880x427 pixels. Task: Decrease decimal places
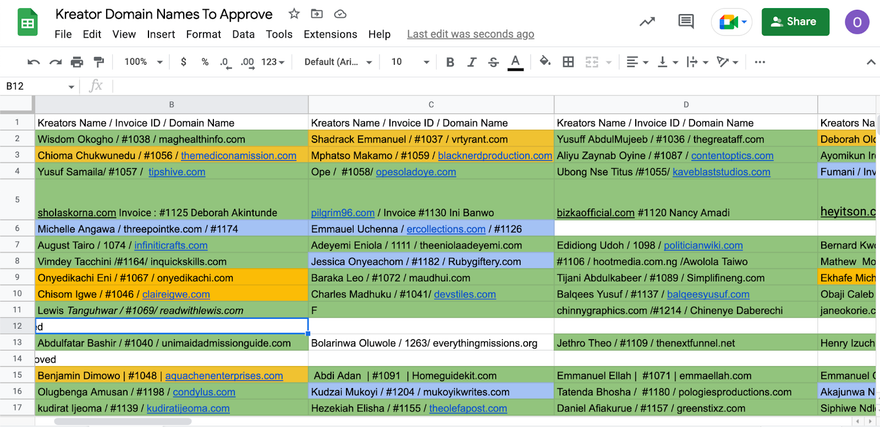(x=226, y=62)
